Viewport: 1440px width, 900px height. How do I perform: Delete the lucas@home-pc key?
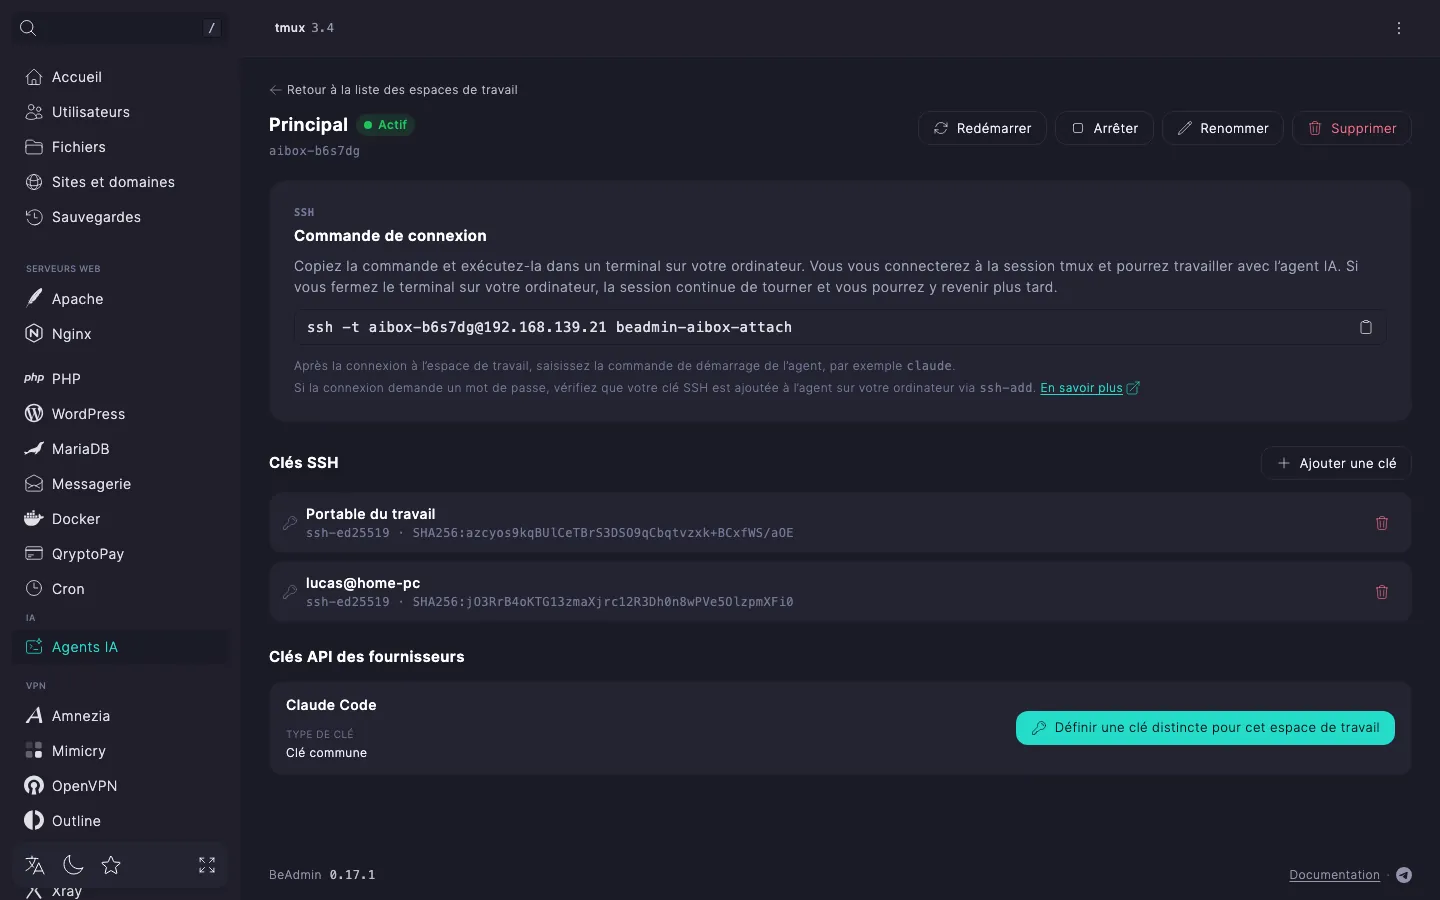coord(1382,592)
